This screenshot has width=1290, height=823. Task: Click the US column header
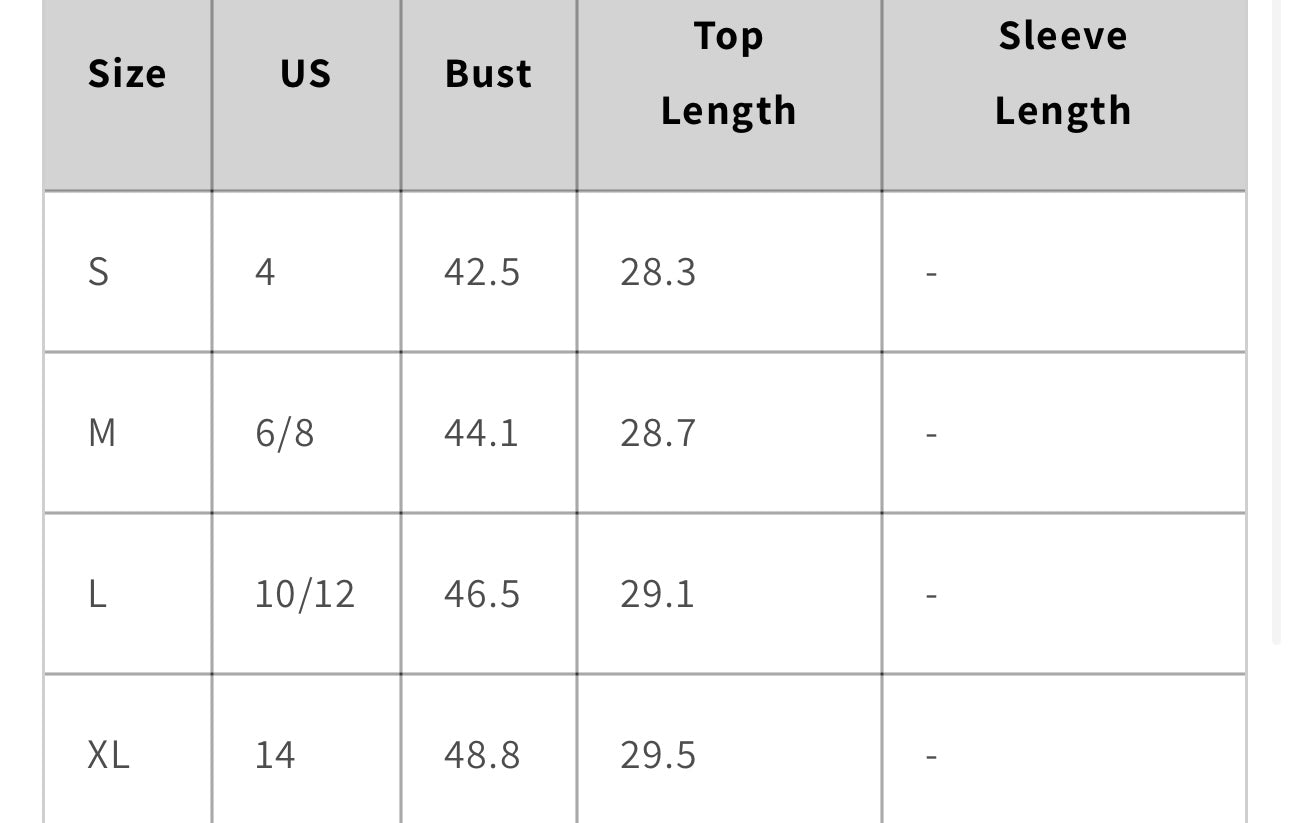[306, 74]
